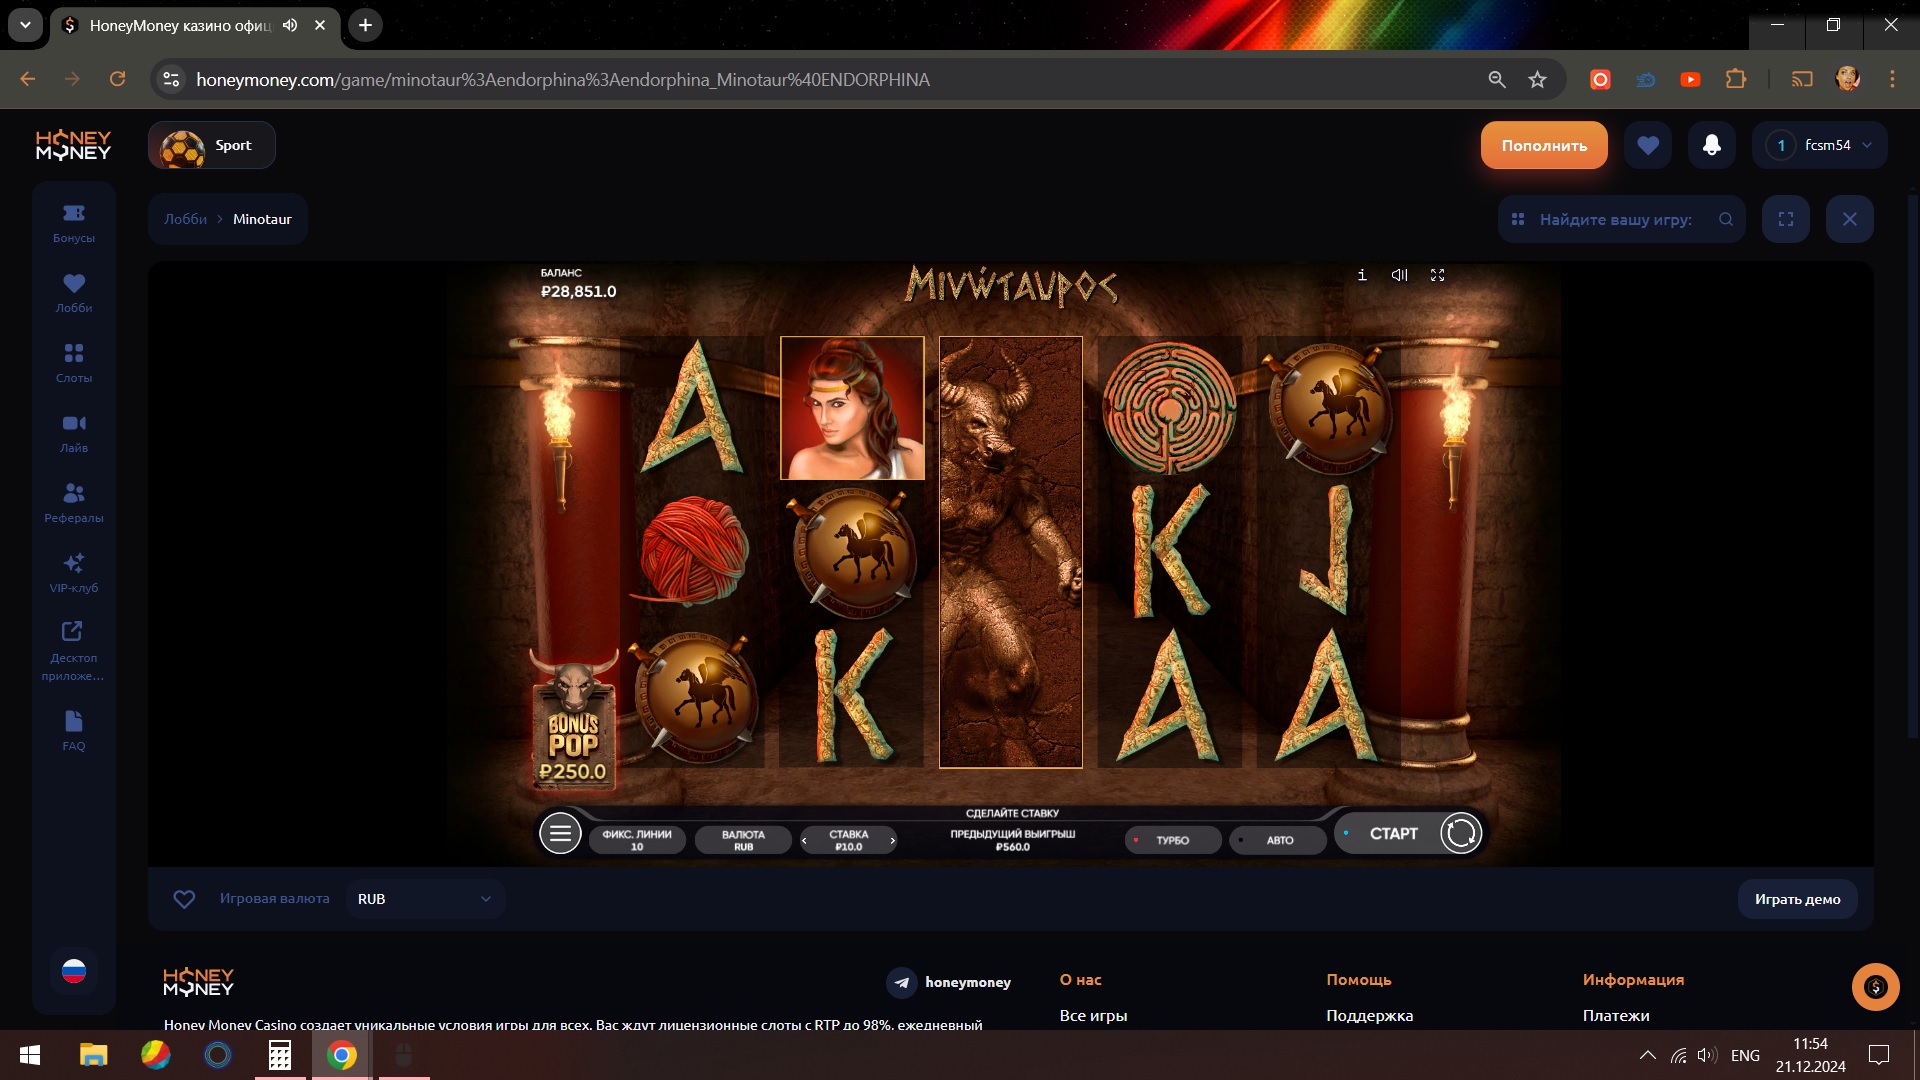Viewport: 1920px width, 1080px height.
Task: Click the game search field
Action: coord(1621,219)
